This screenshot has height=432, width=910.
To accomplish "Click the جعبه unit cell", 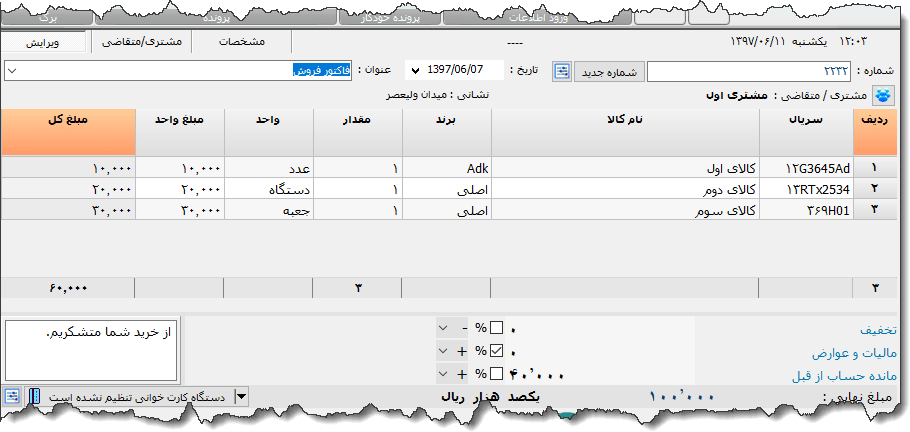I will pyautogui.click(x=269, y=210).
